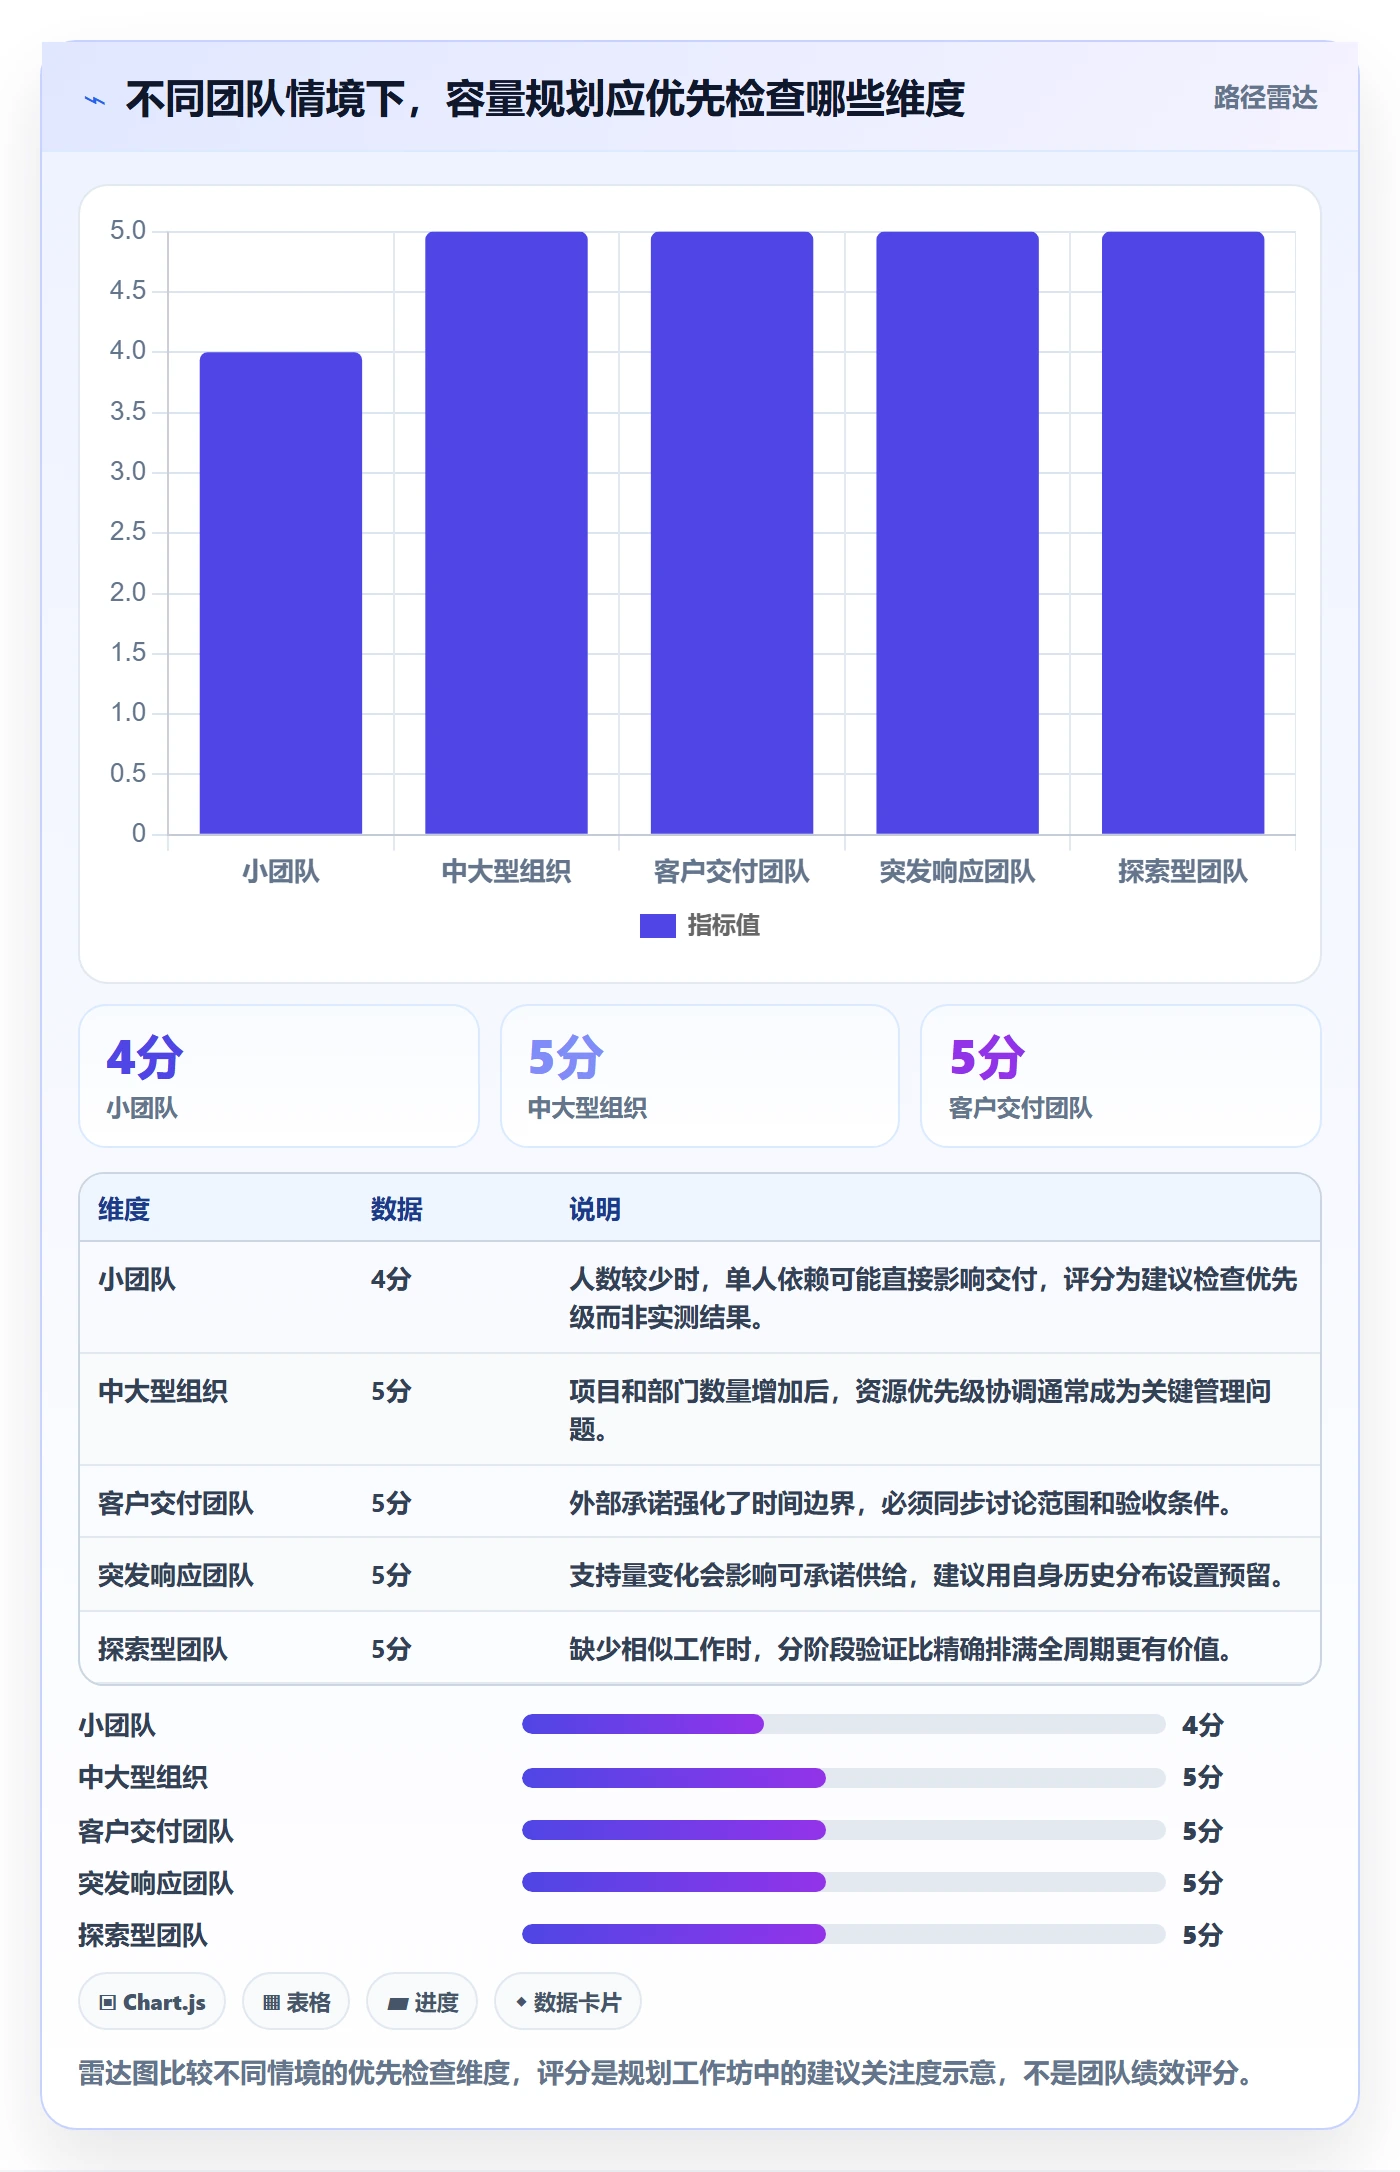The image size is (1400, 2172).
Task: Click the footer note starting with 雷达图比较
Action: click(x=665, y=2073)
